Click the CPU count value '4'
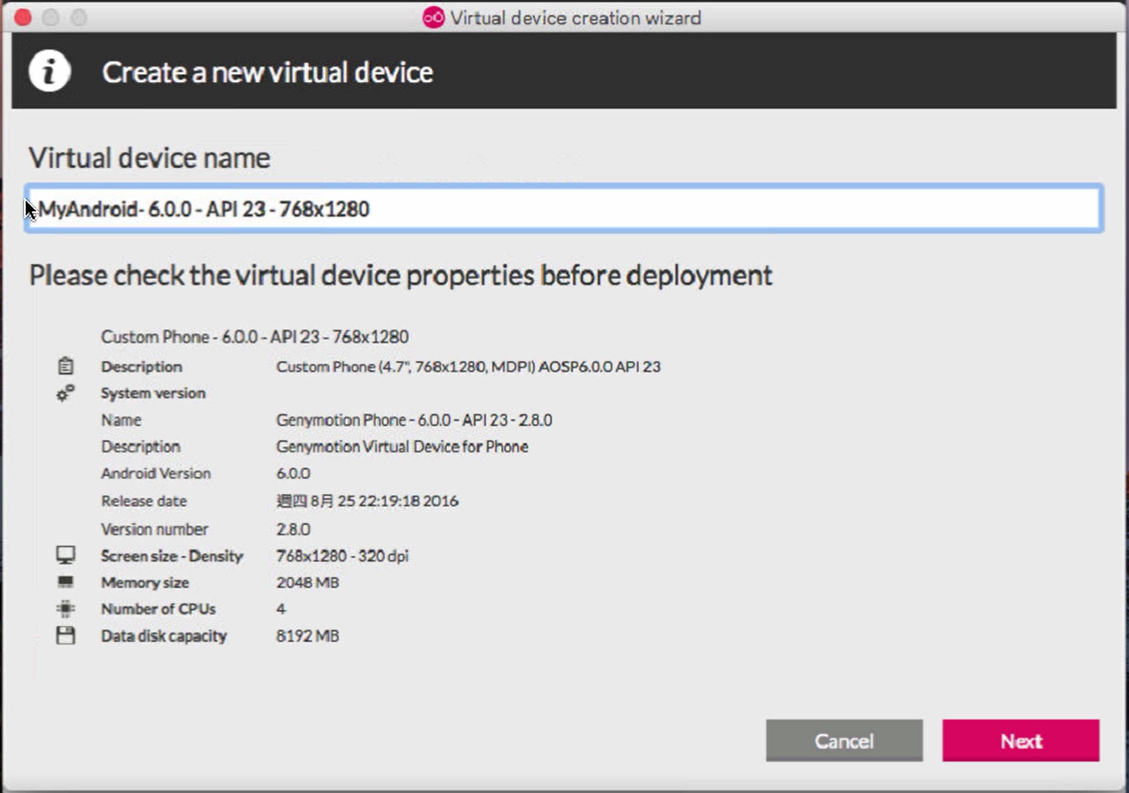Screen dimensions: 1129x793 [281, 609]
